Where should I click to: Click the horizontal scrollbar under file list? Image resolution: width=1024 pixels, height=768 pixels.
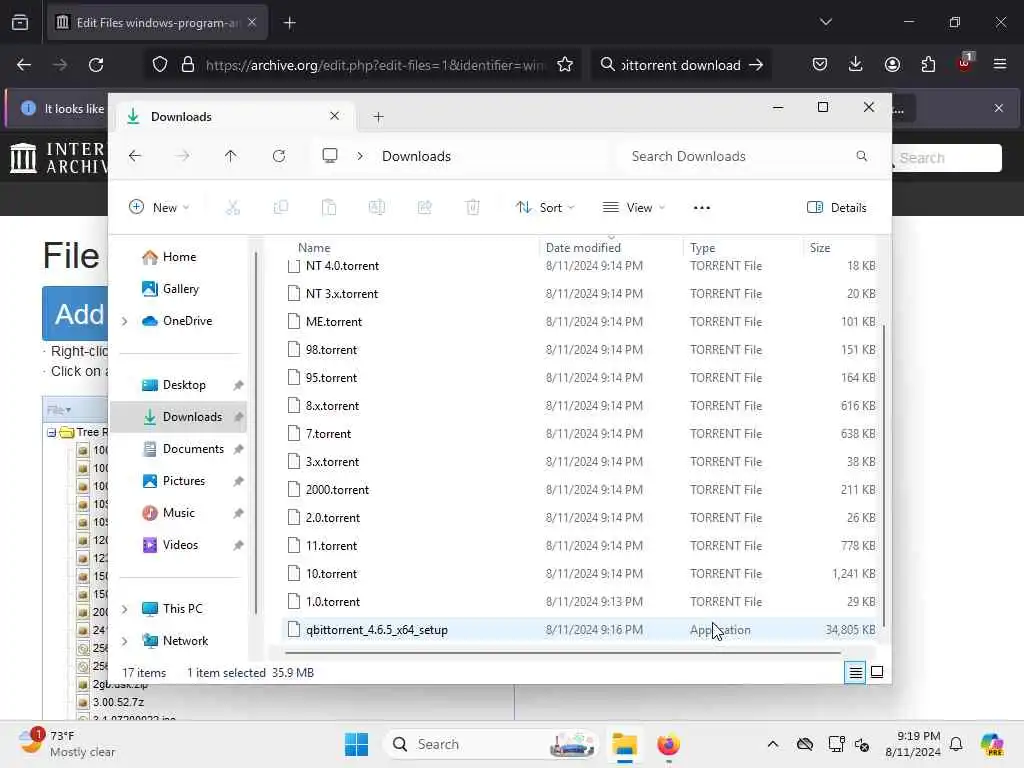click(x=562, y=652)
